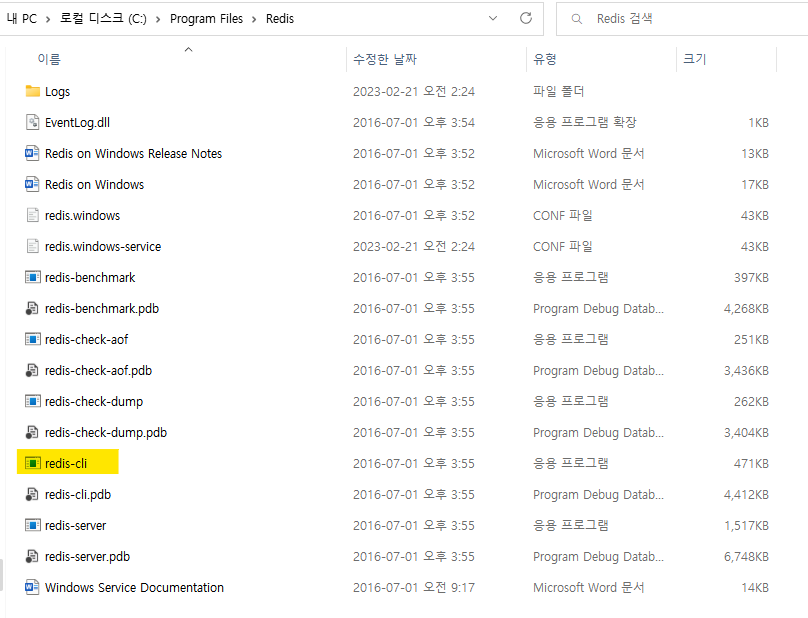The width and height of the screenshot is (808, 618).
Task: Navigate to 로컬 디스크 (C:) breadcrumb
Action: click(x=103, y=19)
